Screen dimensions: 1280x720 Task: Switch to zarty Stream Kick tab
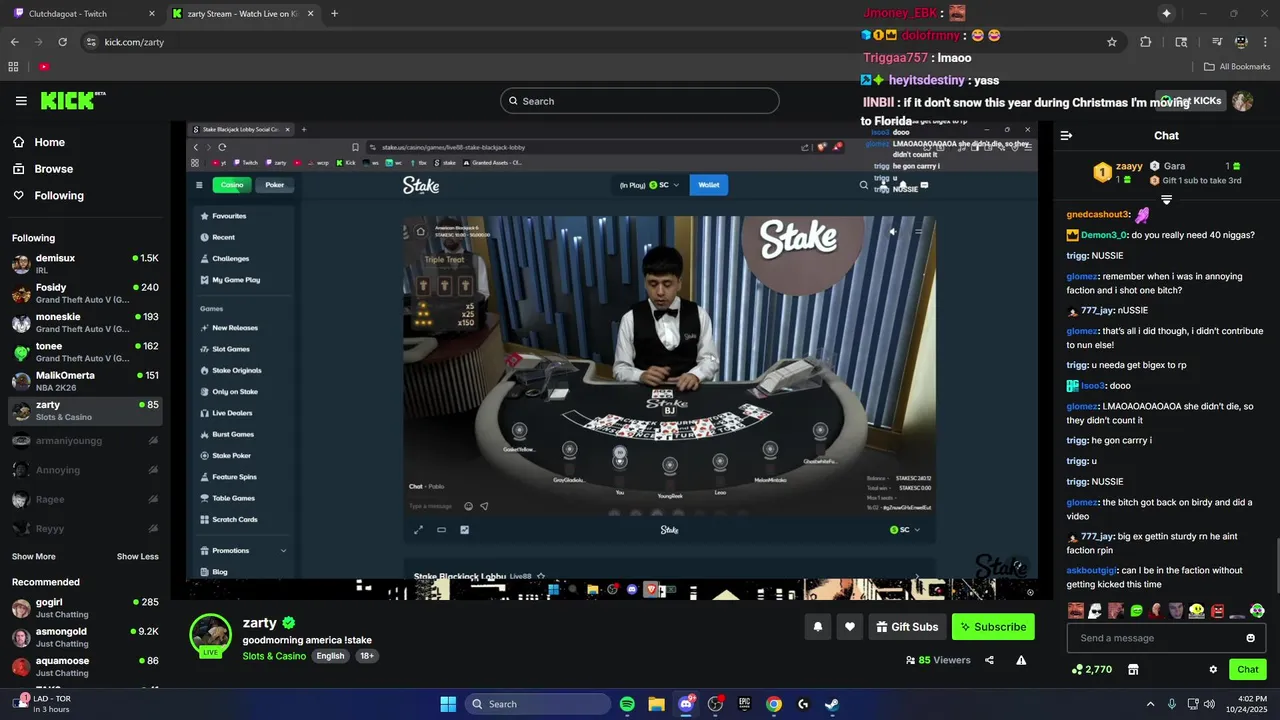point(242,14)
